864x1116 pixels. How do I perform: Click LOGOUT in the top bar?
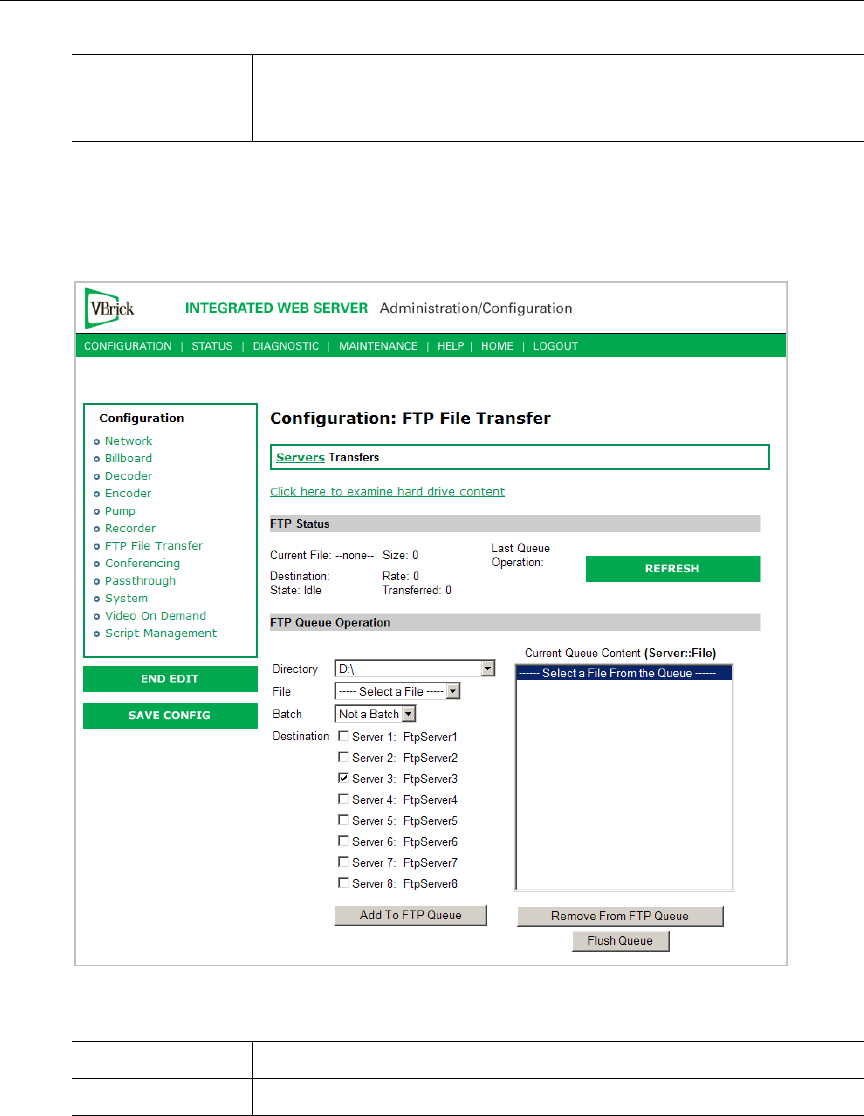(x=556, y=346)
